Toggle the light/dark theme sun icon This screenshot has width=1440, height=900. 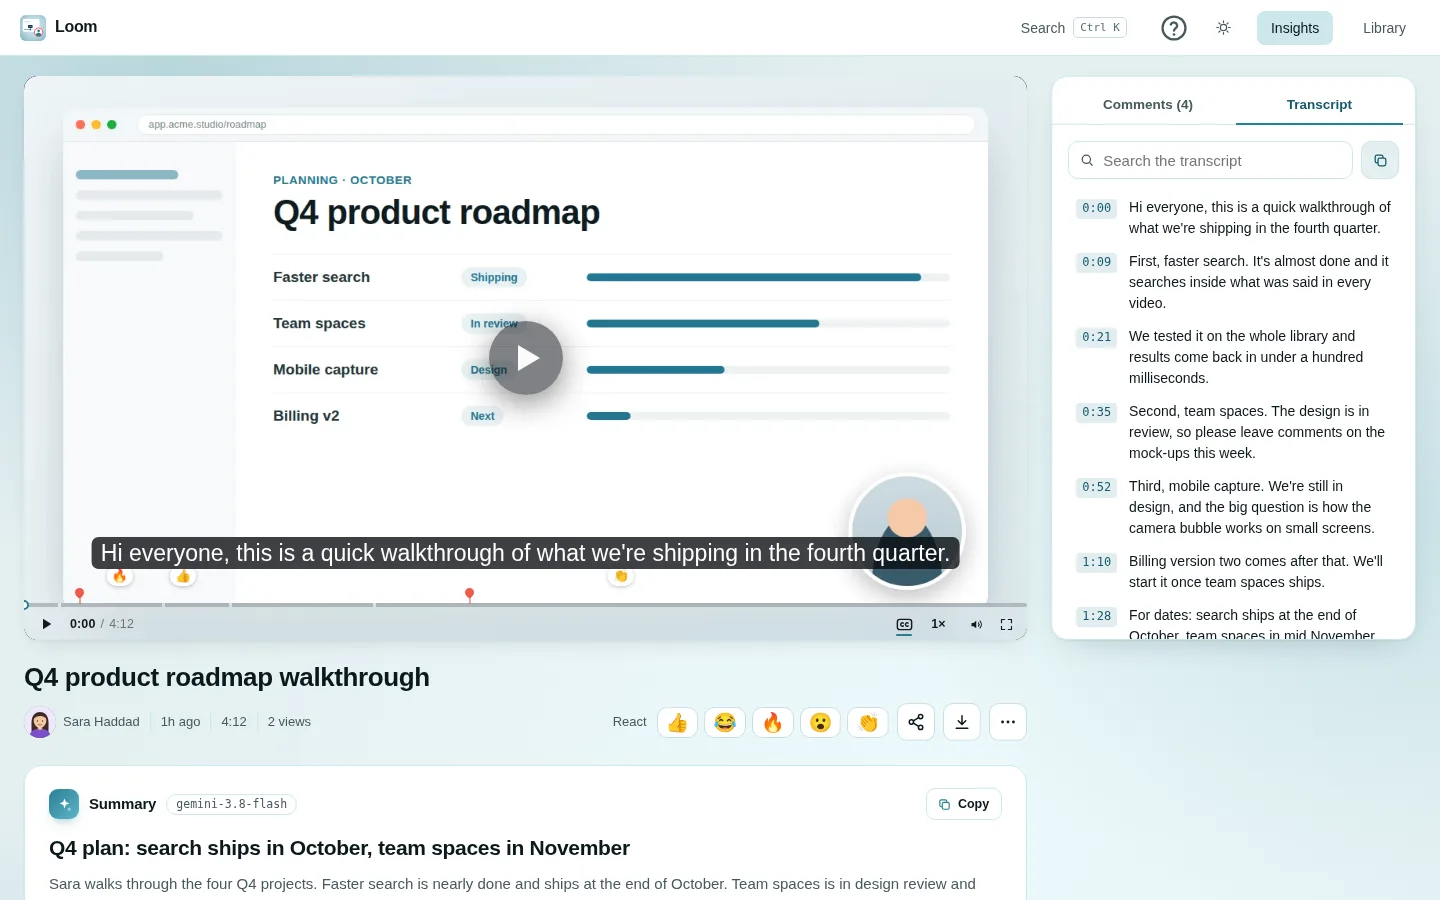click(1223, 28)
